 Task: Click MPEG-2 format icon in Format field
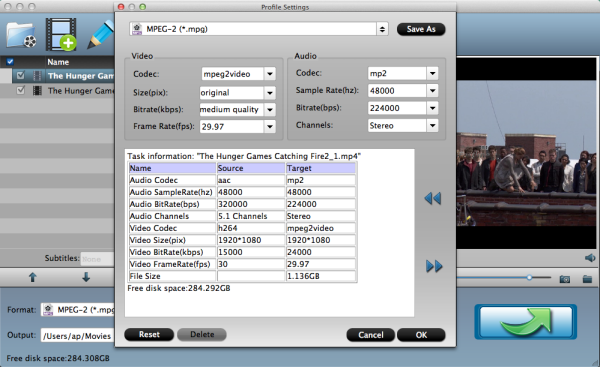click(48, 310)
